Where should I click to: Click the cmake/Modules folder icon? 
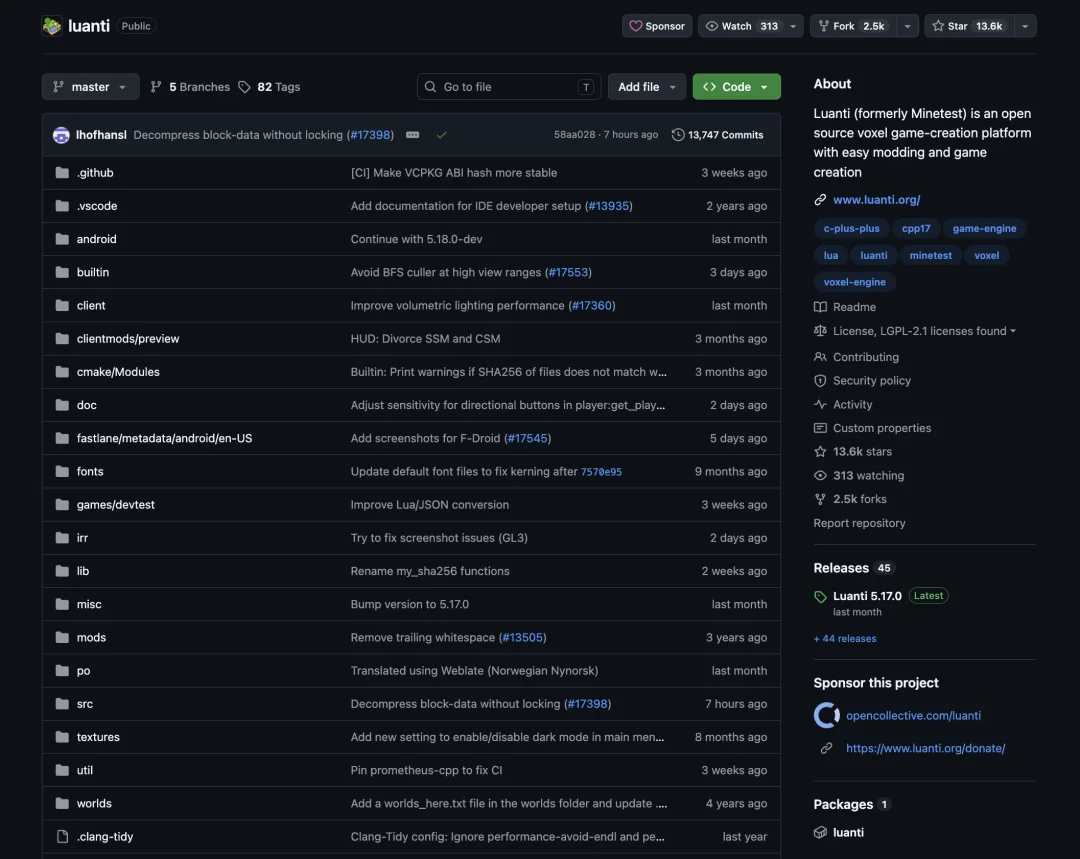click(62, 372)
